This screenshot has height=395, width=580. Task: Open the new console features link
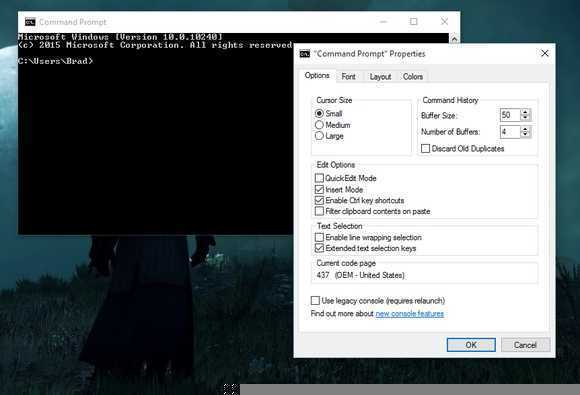pos(409,314)
